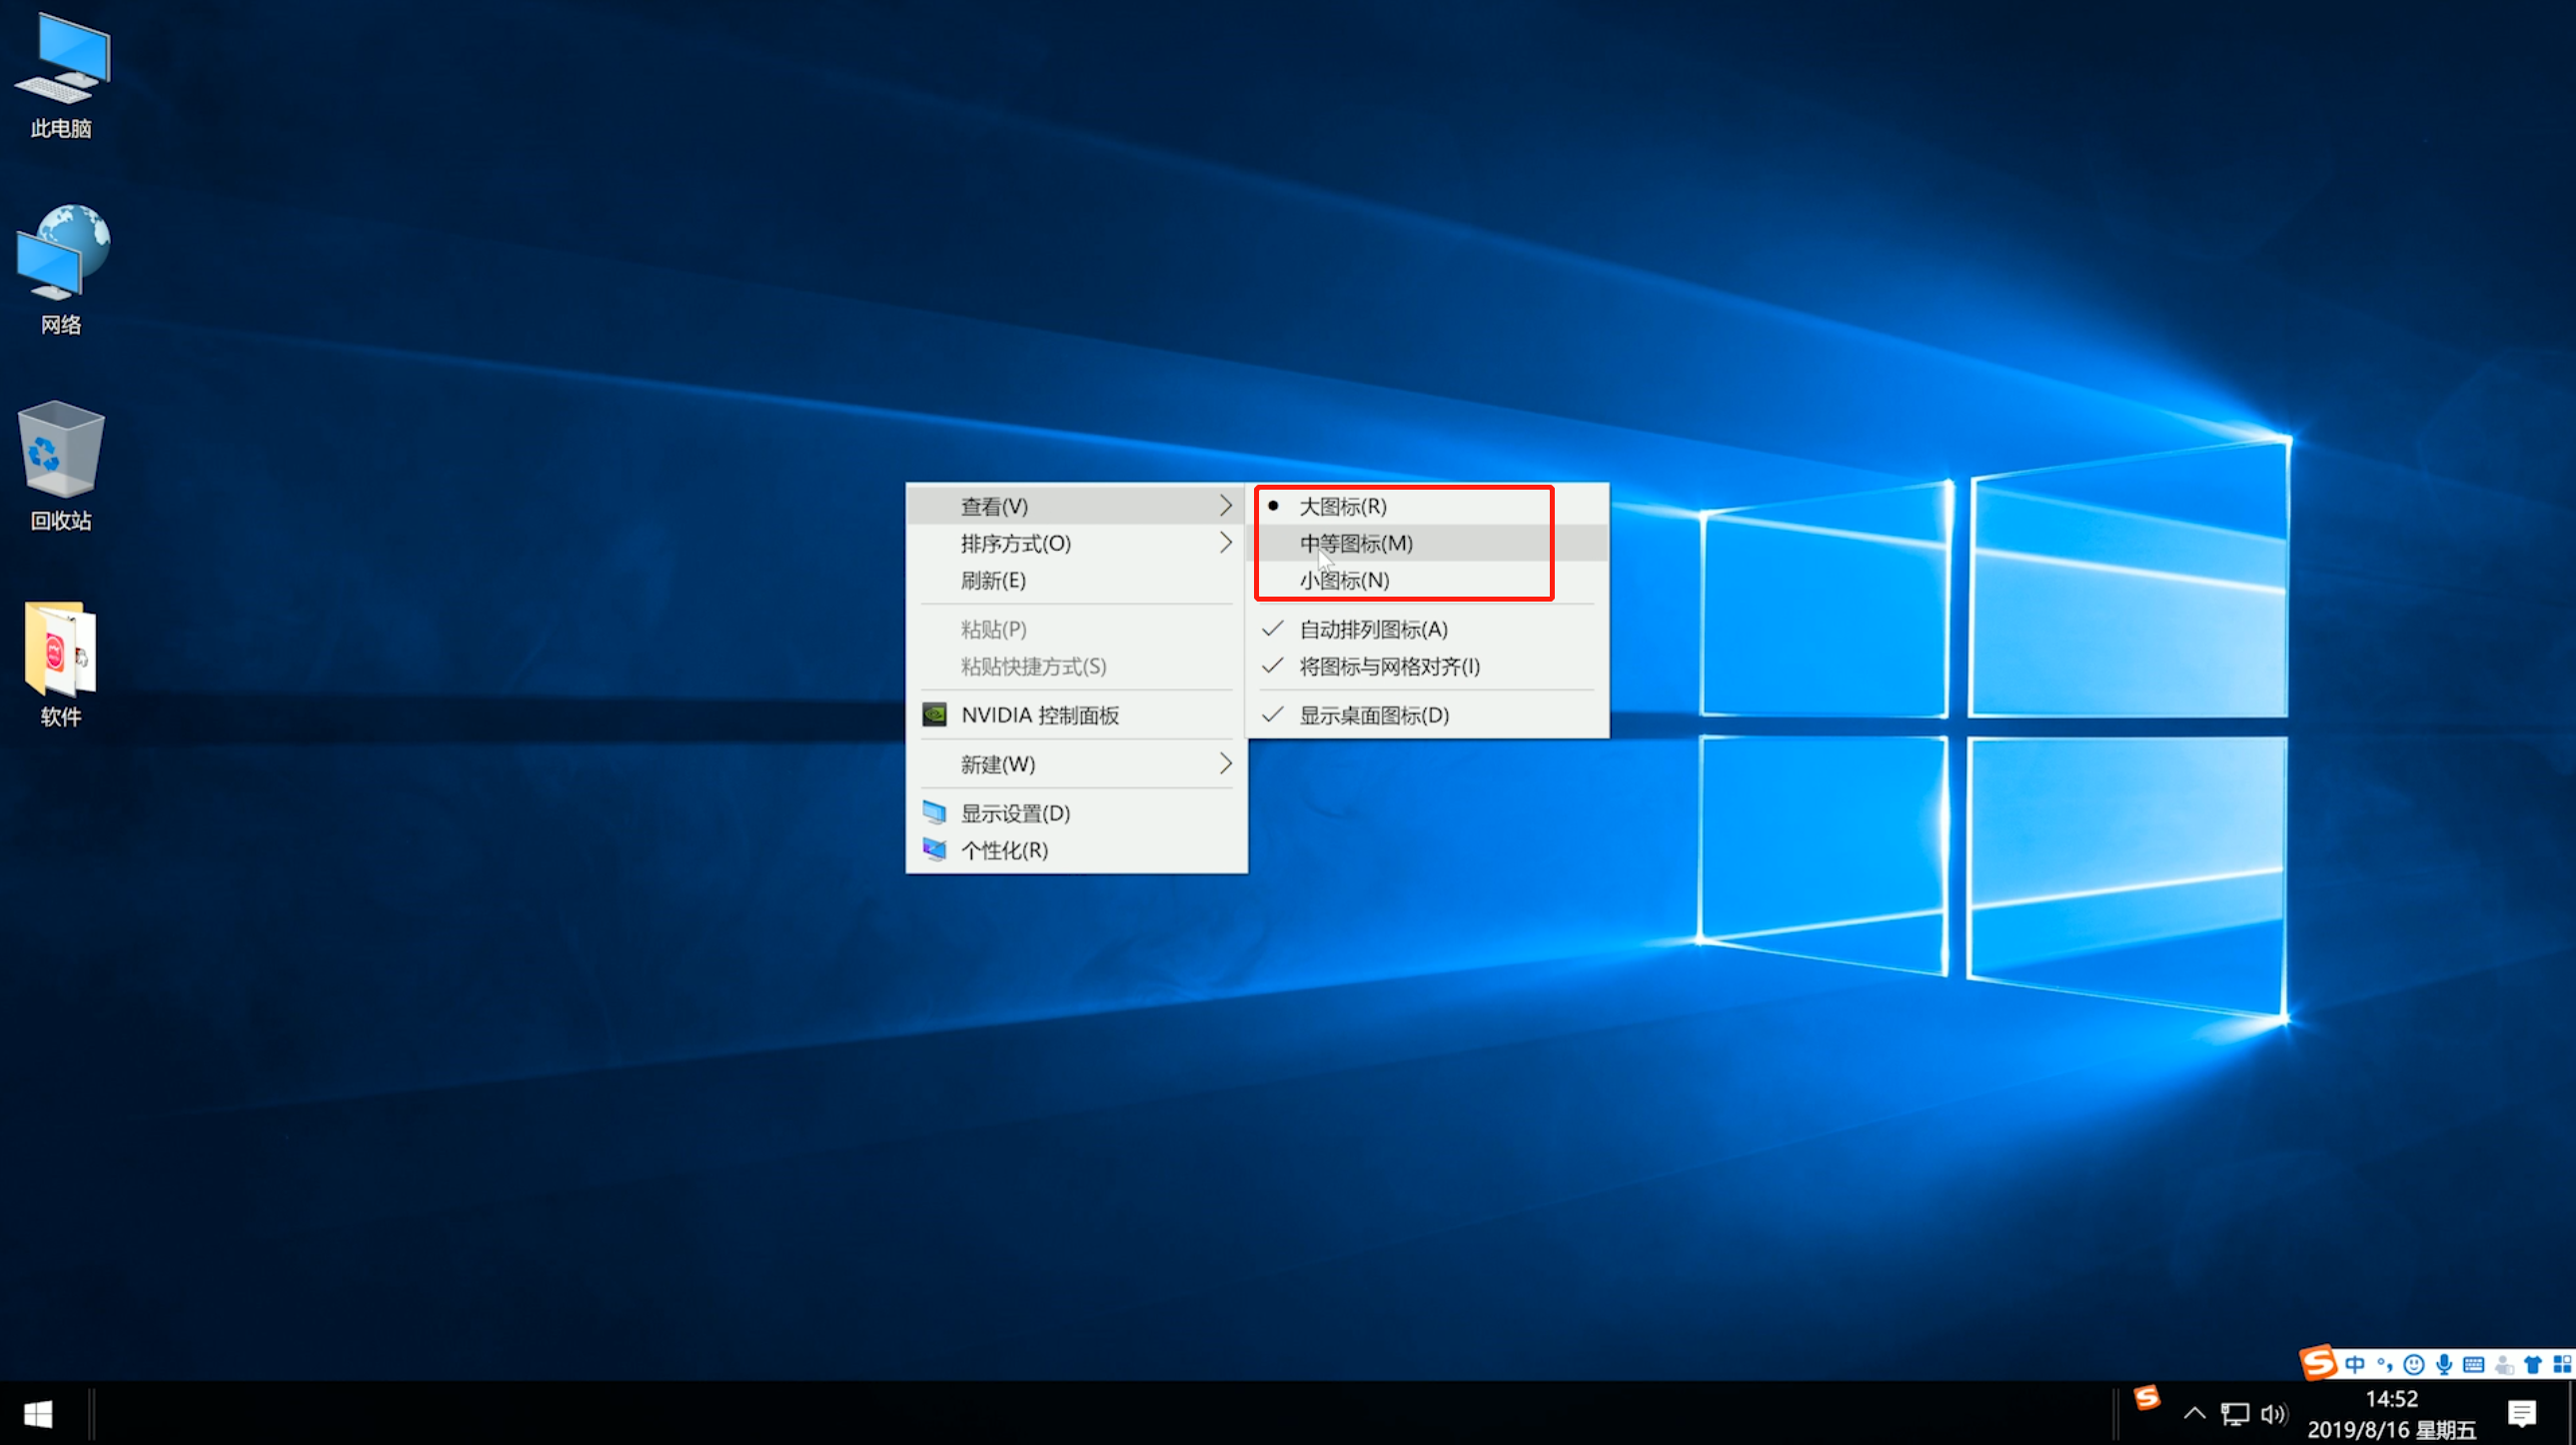Select the 网络 network desktop icon
Image resolution: width=2576 pixels, height=1445 pixels.
point(61,270)
